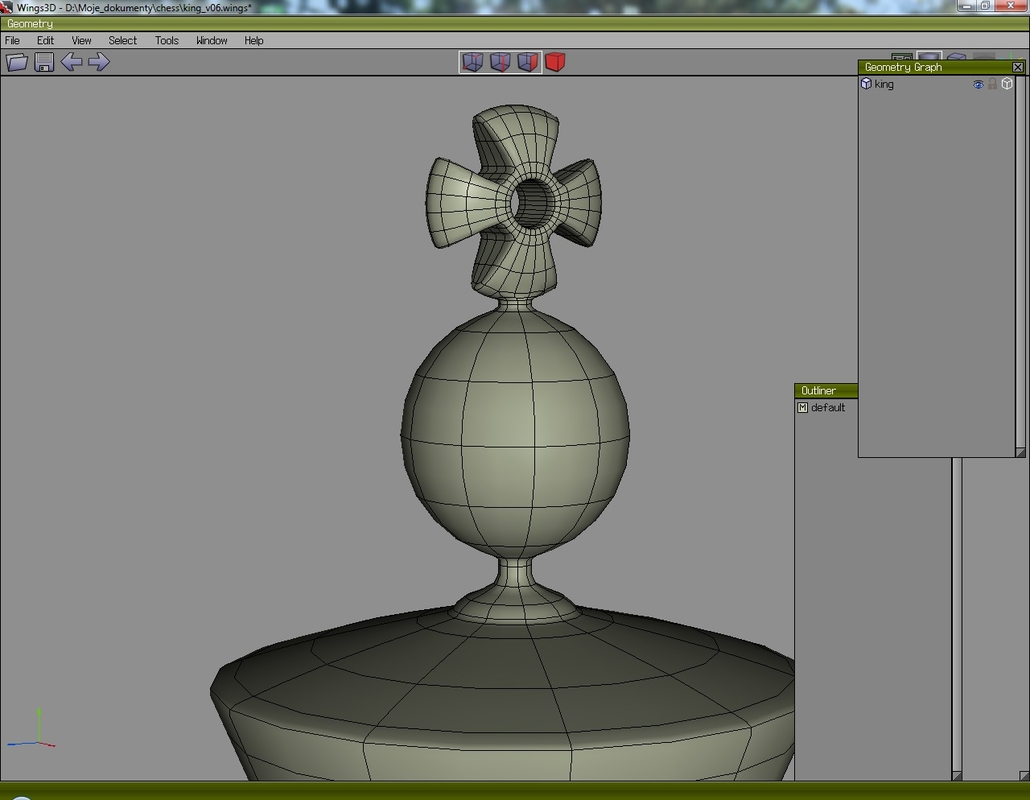Toggle the lock on the king object
This screenshot has width=1030, height=800.
[993, 85]
